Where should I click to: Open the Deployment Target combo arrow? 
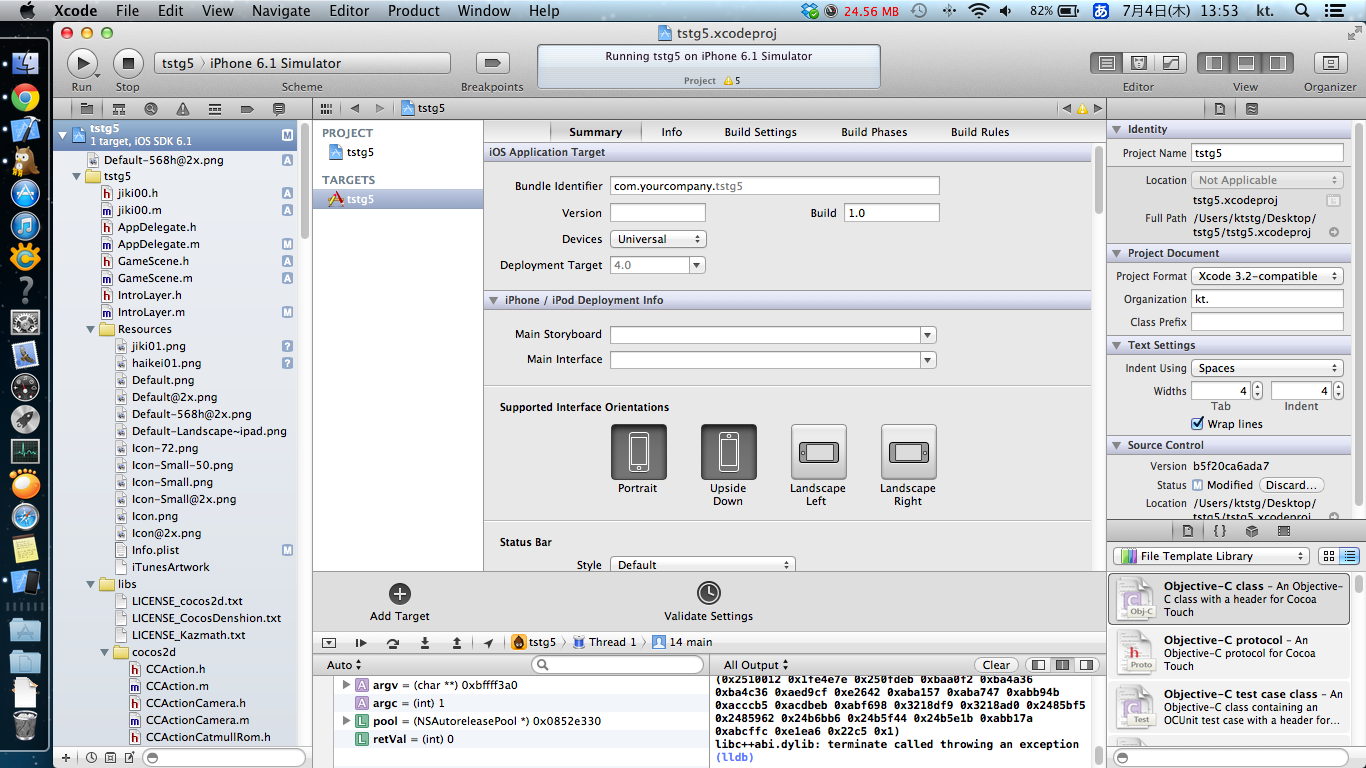[x=697, y=265]
